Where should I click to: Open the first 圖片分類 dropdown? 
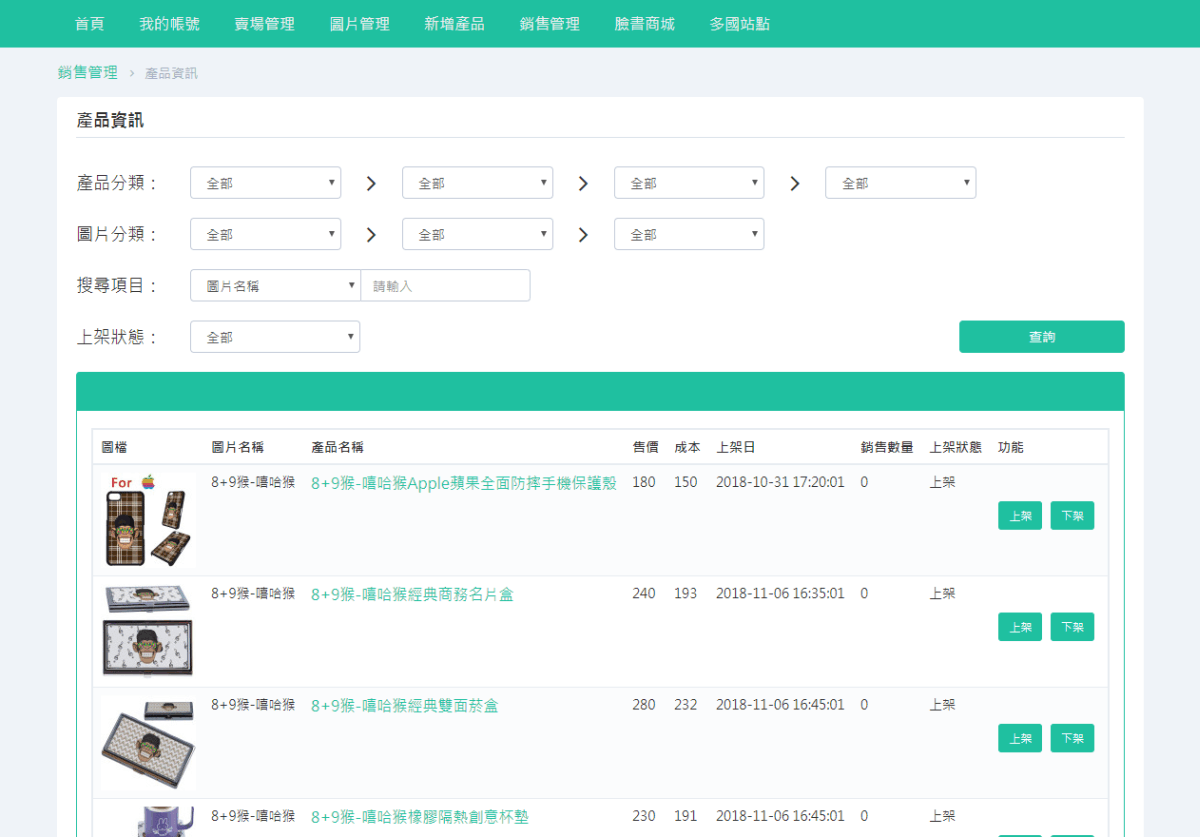pos(265,233)
